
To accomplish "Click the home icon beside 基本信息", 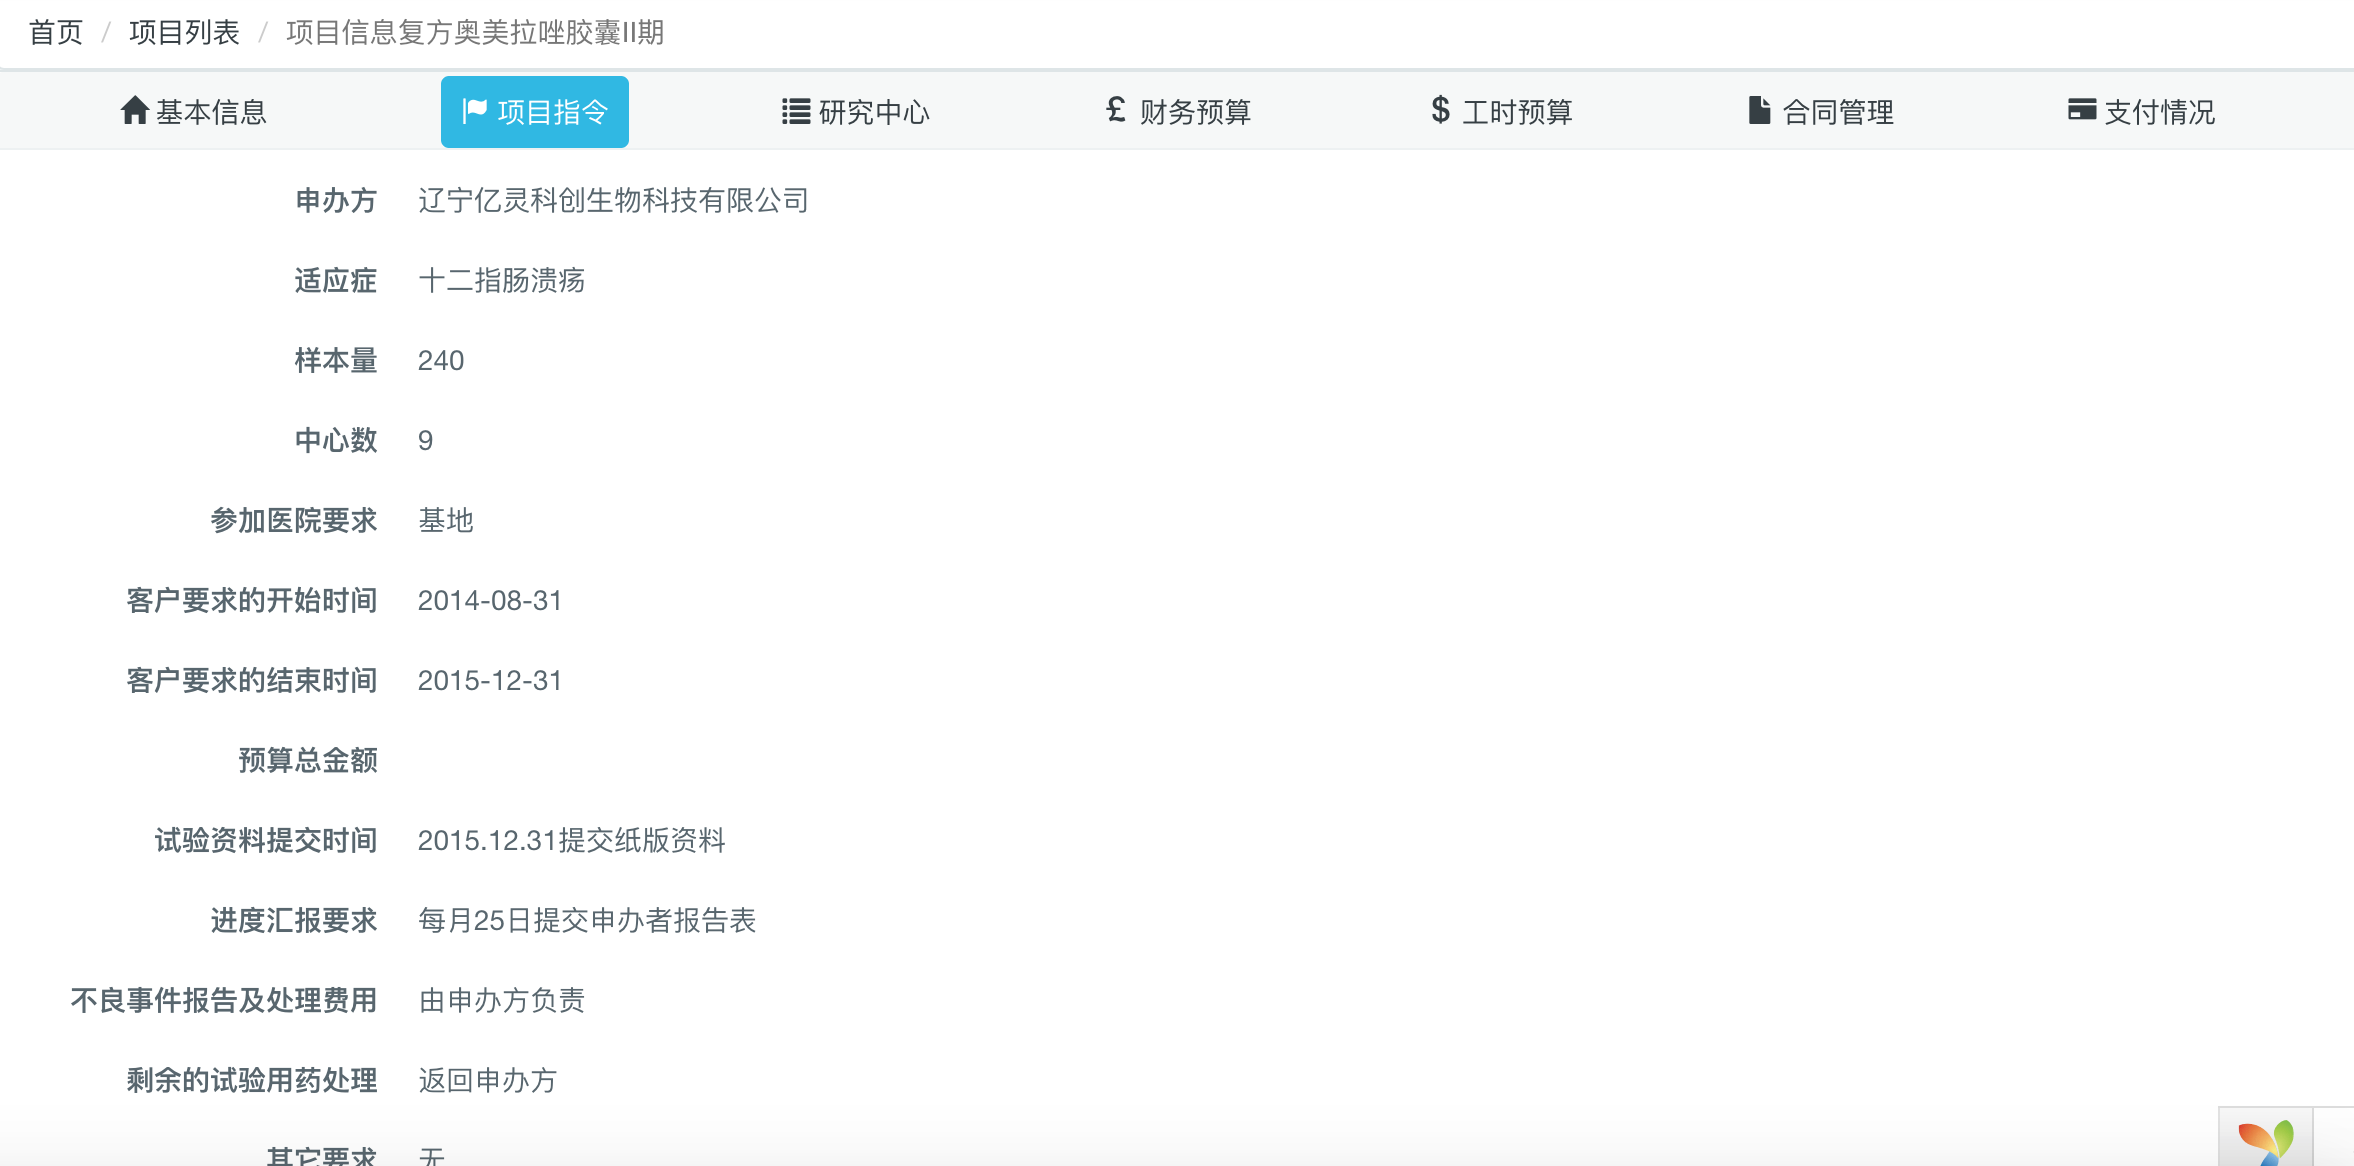I will coord(135,110).
